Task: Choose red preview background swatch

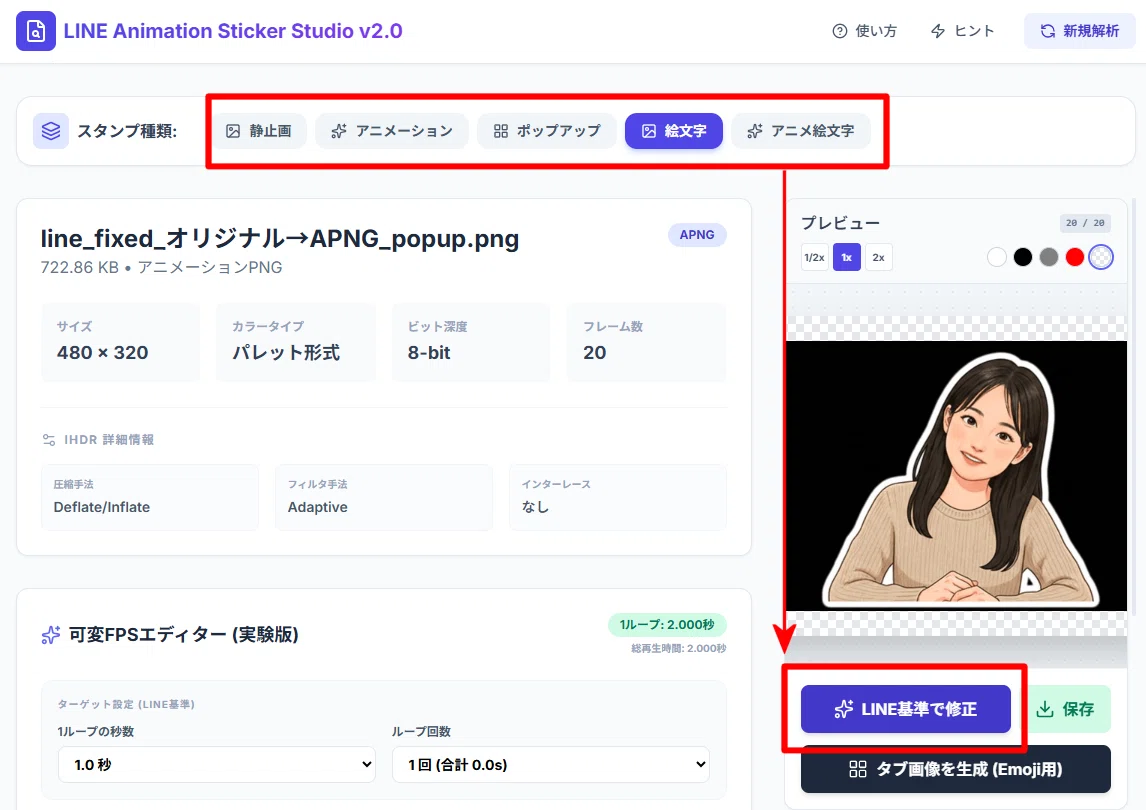Action: point(1074,257)
